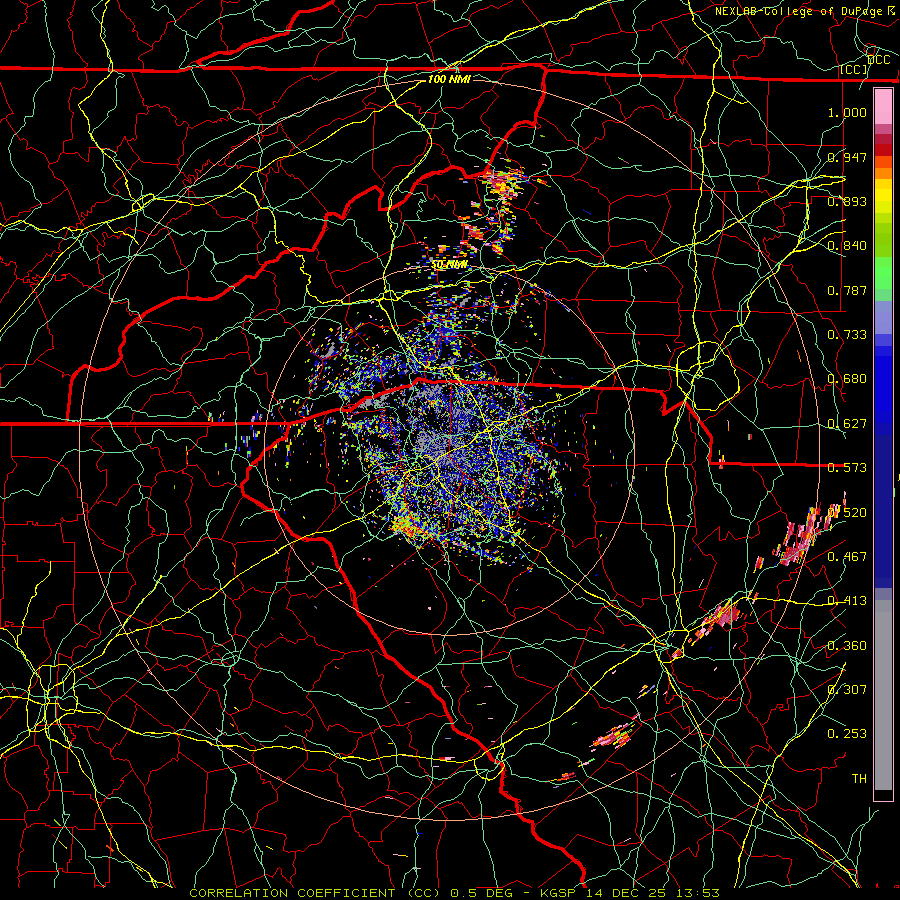This screenshot has height=900, width=900.
Task: Click the 50 NMI range ring label
Action: pos(449,265)
